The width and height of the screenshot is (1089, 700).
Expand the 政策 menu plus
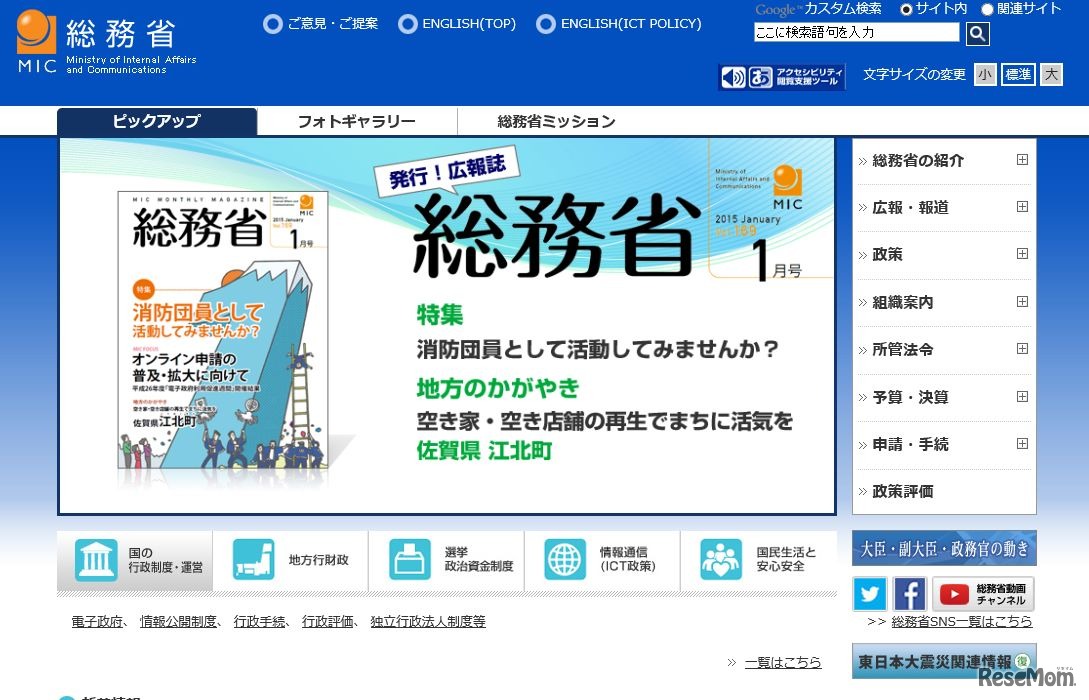[1022, 254]
